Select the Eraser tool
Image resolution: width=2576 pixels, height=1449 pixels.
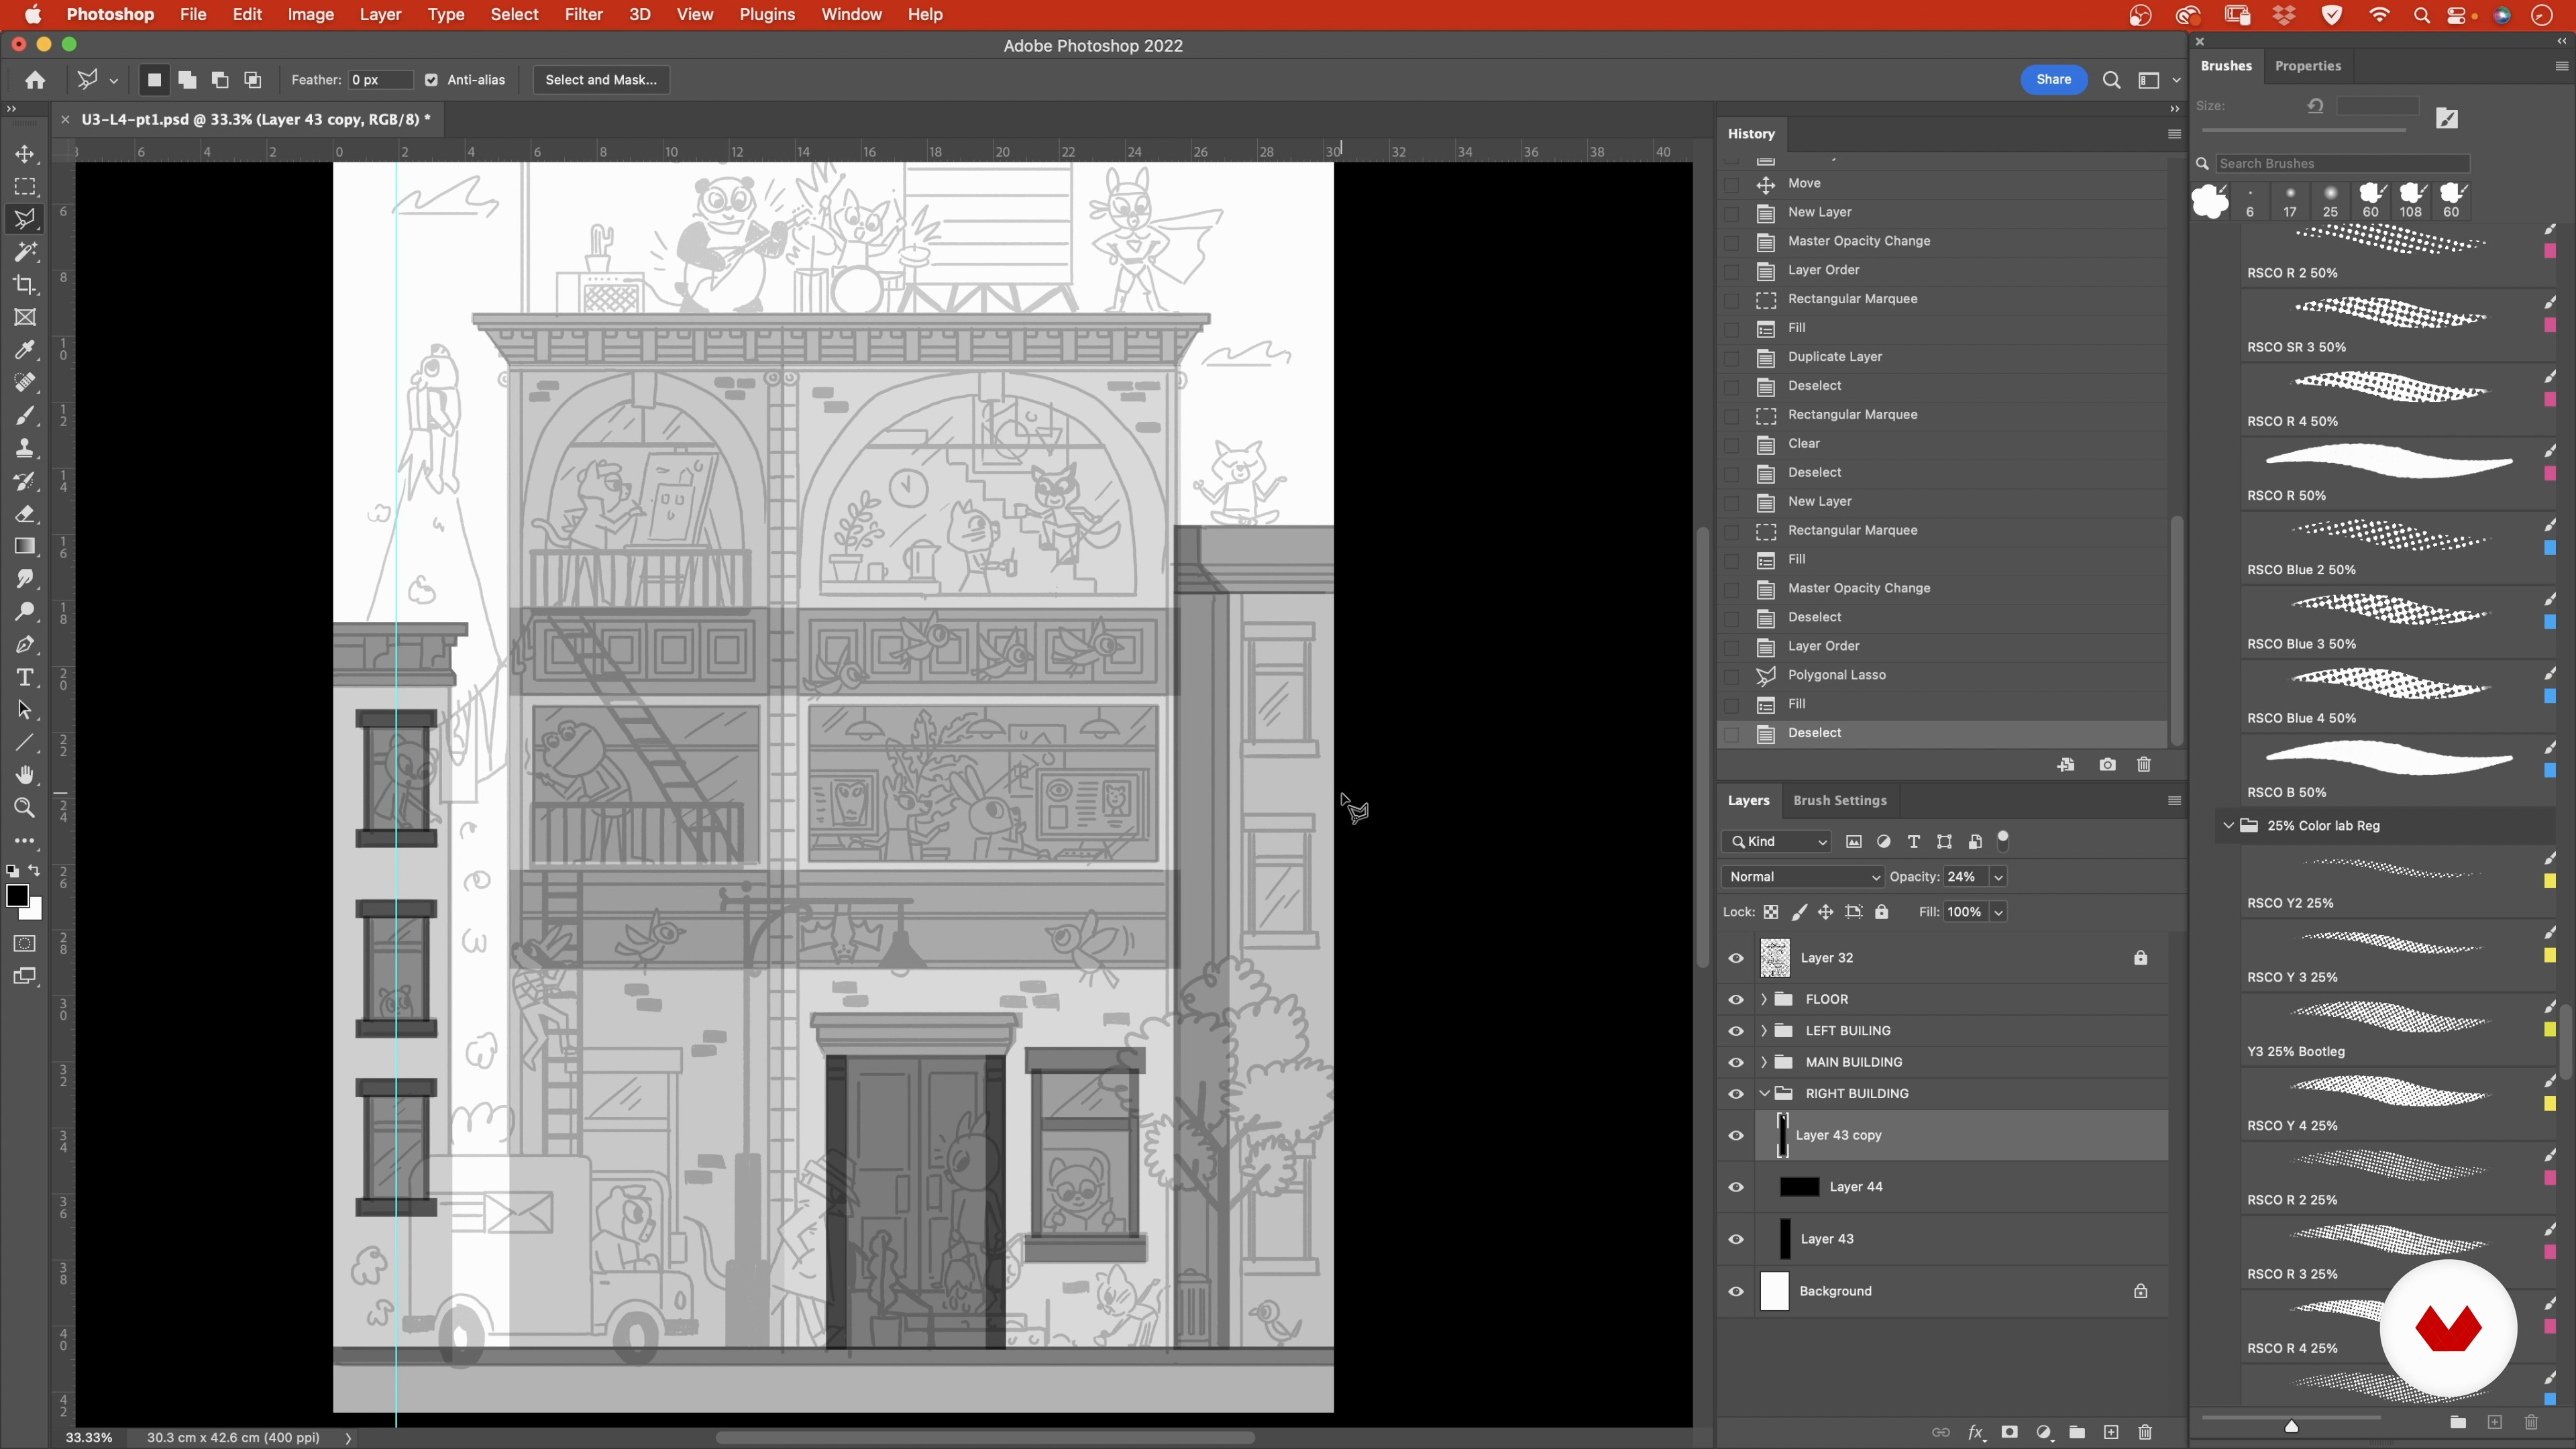pyautogui.click(x=25, y=514)
